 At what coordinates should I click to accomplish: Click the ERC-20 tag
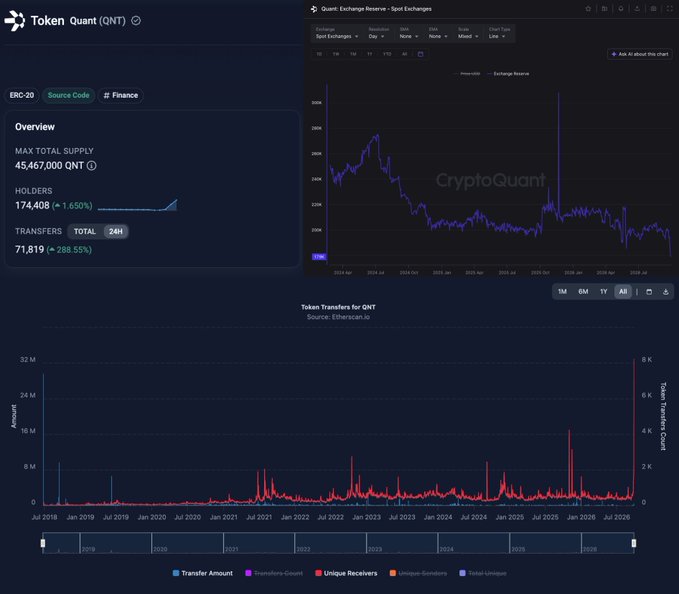(x=22, y=95)
